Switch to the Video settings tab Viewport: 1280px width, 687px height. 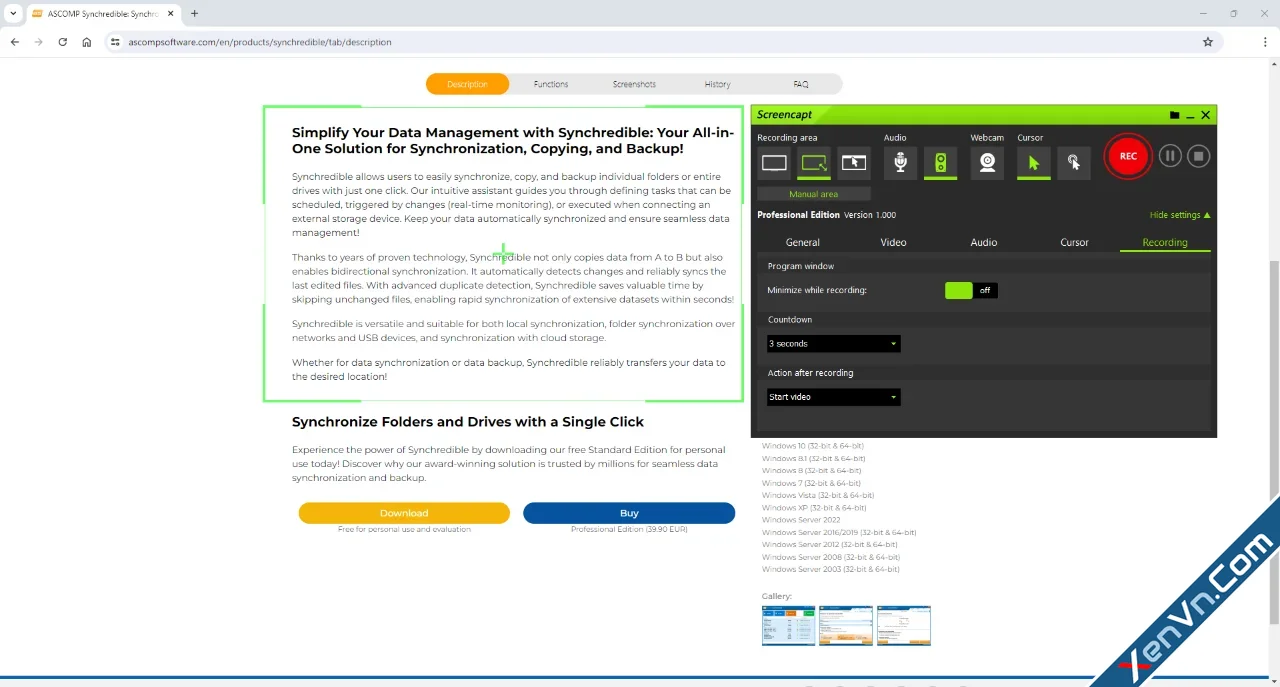coord(893,242)
